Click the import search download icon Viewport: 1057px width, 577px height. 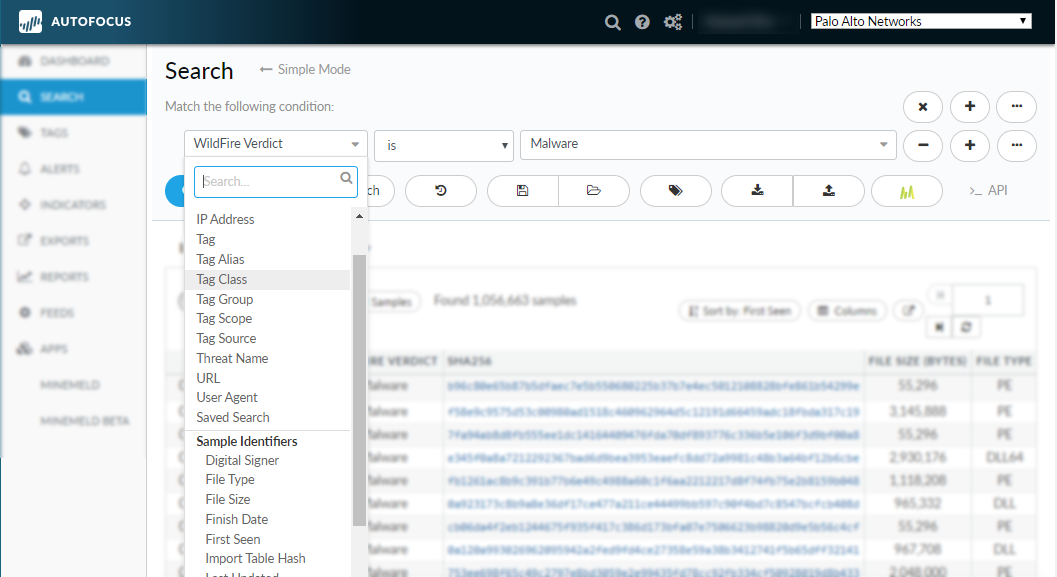(757, 191)
